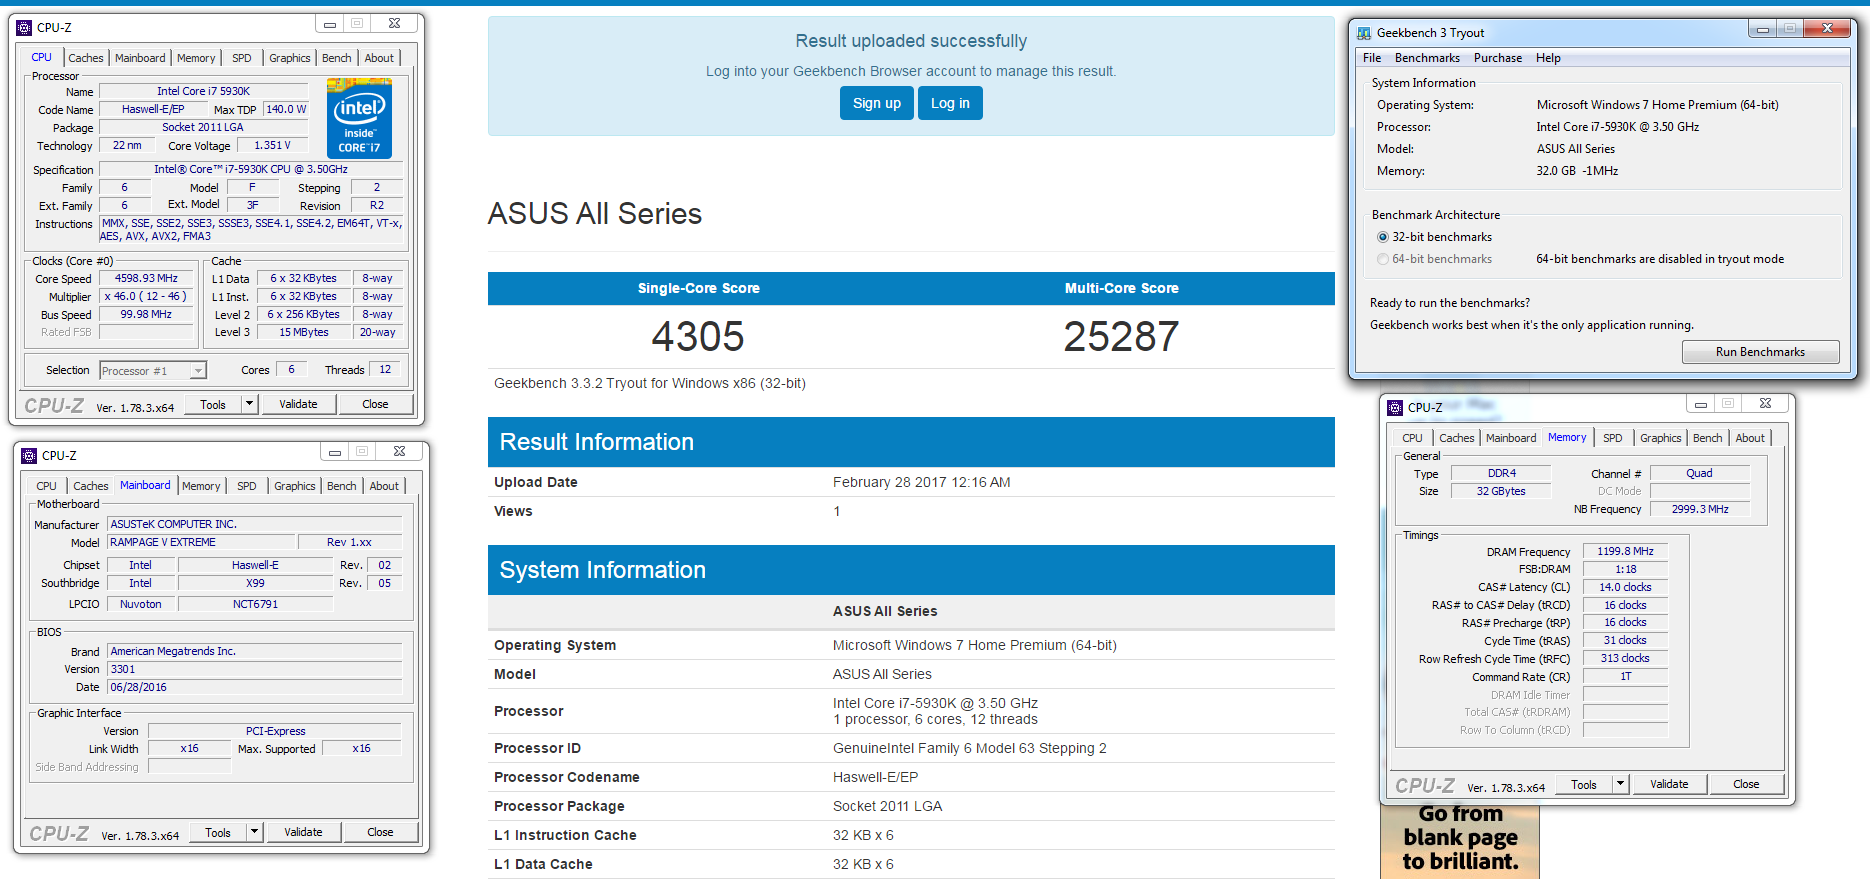Viewport: 1870px width, 879px height.
Task: Click Single-Core Score 4305
Action: (698, 336)
